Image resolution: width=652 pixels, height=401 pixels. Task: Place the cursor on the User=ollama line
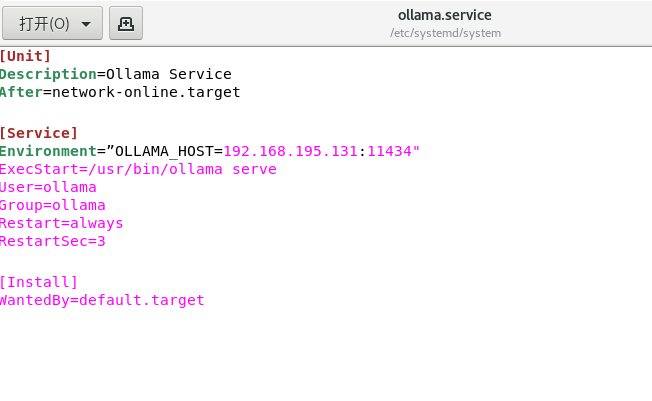coord(48,187)
